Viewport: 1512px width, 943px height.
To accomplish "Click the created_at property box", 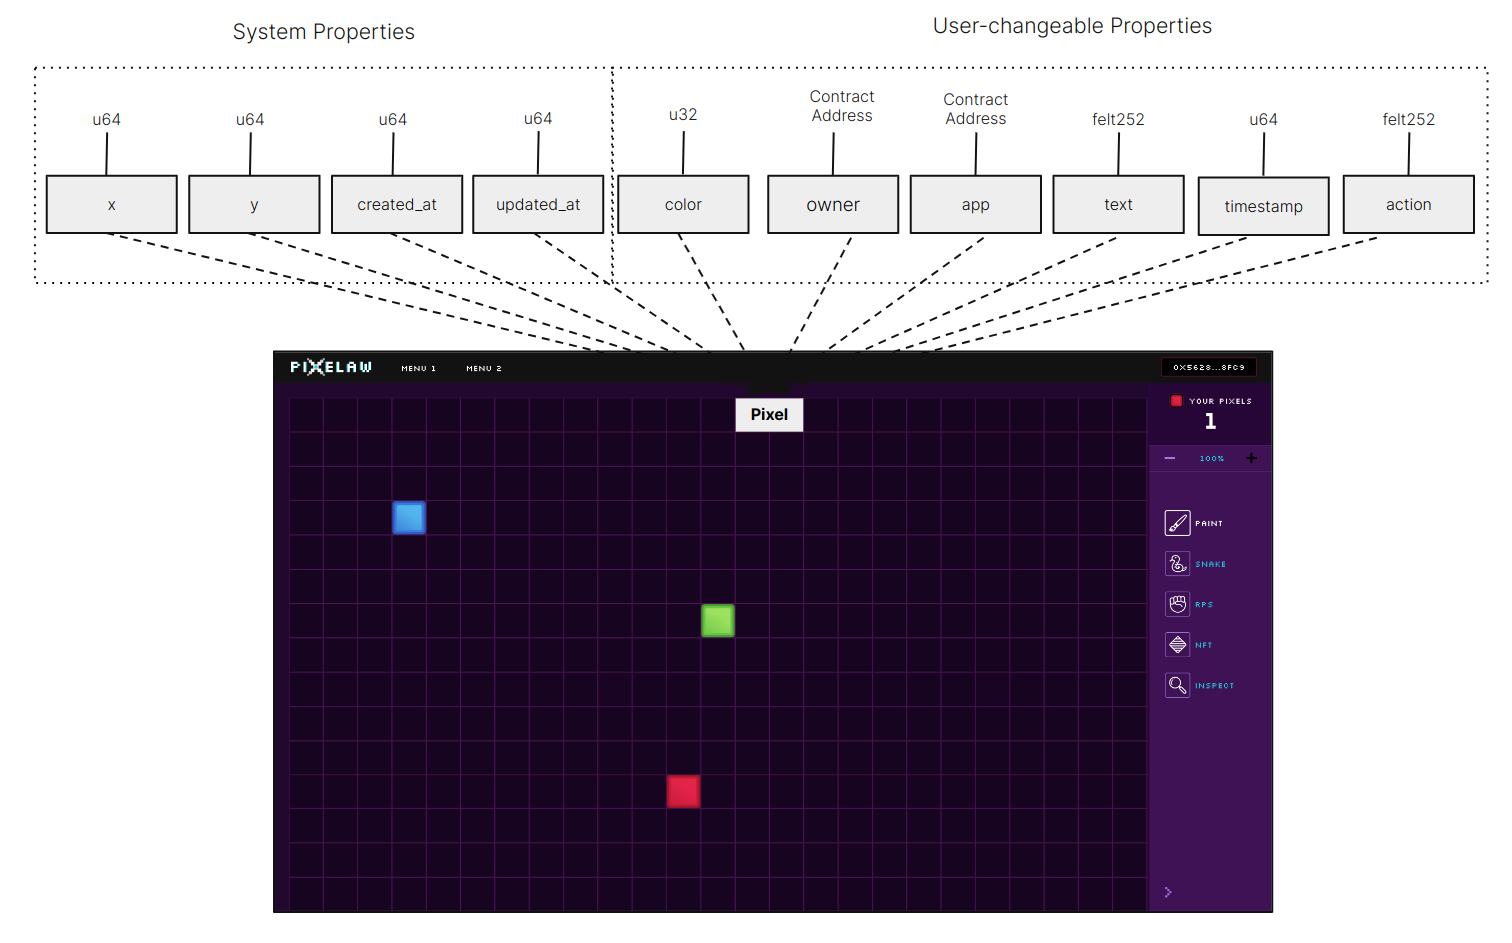I will coord(397,205).
